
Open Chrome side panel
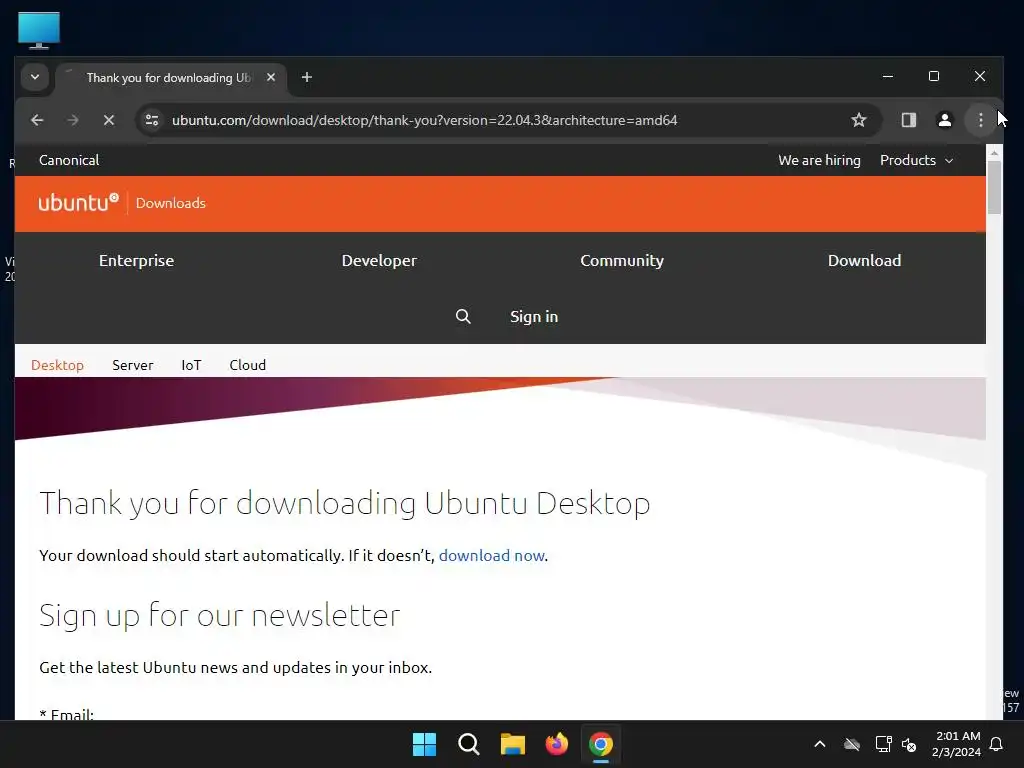point(908,120)
